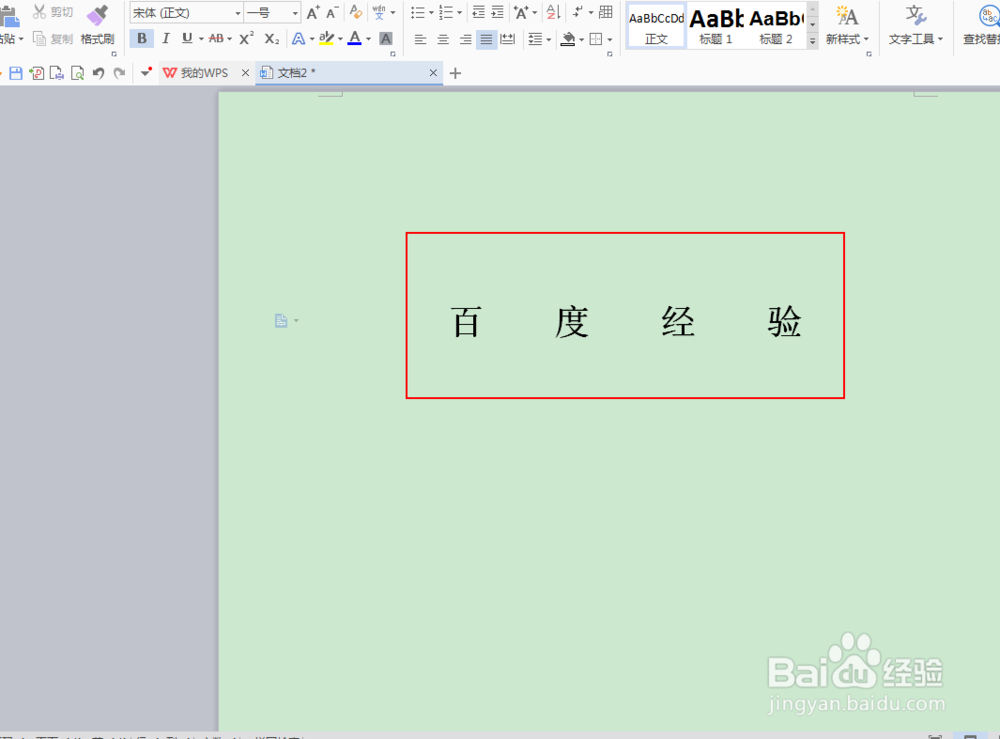Click the 保存 (Save) icon
The height and width of the screenshot is (739, 1000).
coord(15,72)
